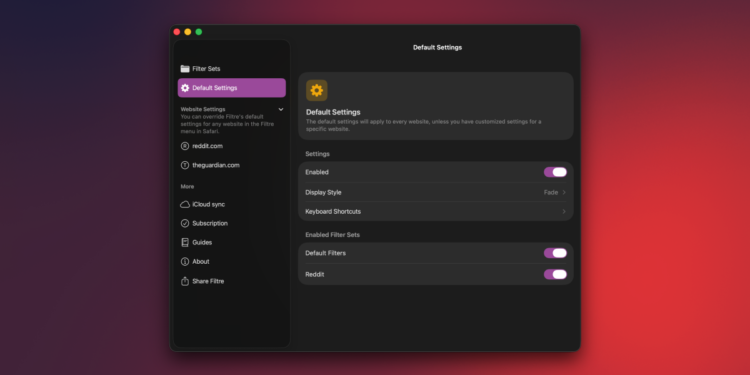Click the yellow gear icon in header card
This screenshot has height=375, width=750.
pyautogui.click(x=317, y=90)
